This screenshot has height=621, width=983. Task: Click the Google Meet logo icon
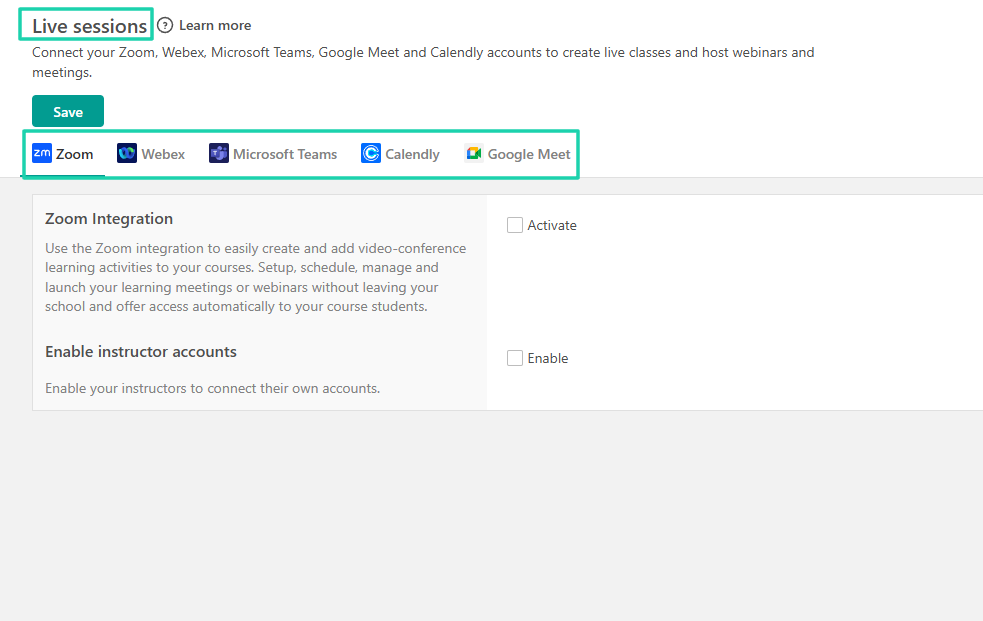[x=473, y=153]
